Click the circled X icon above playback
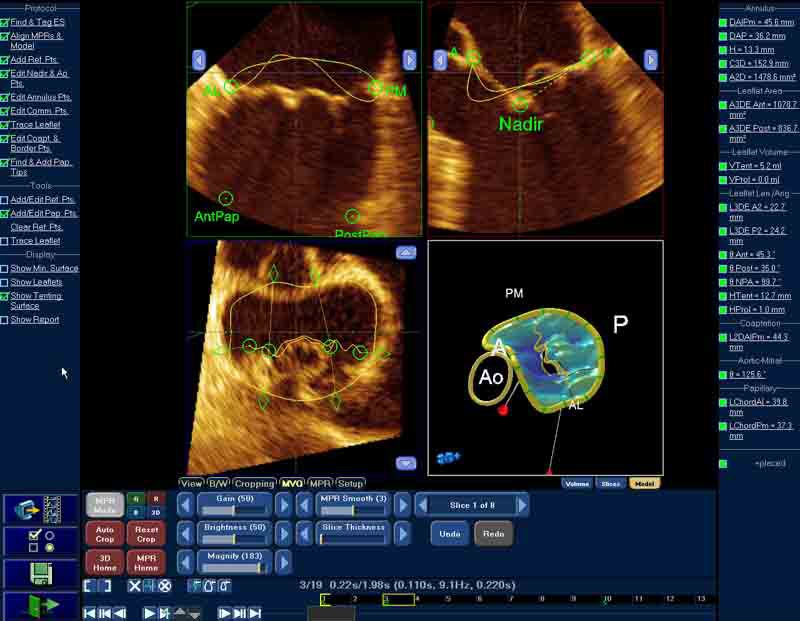This screenshot has width=800, height=621. tap(165, 586)
